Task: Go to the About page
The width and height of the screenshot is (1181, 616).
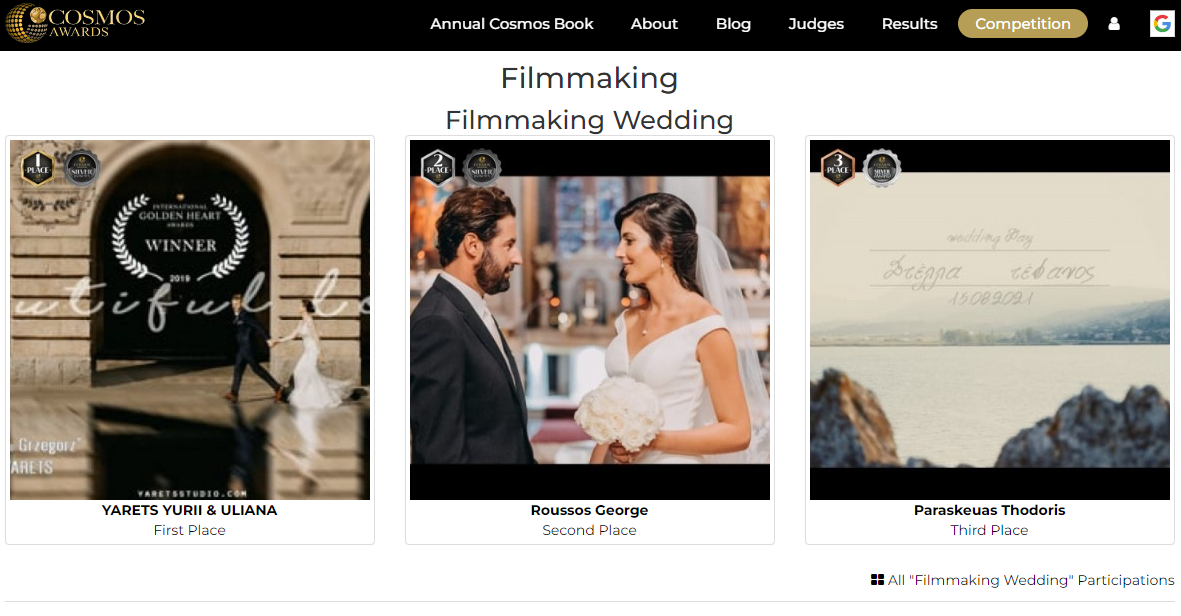Action: [x=654, y=24]
